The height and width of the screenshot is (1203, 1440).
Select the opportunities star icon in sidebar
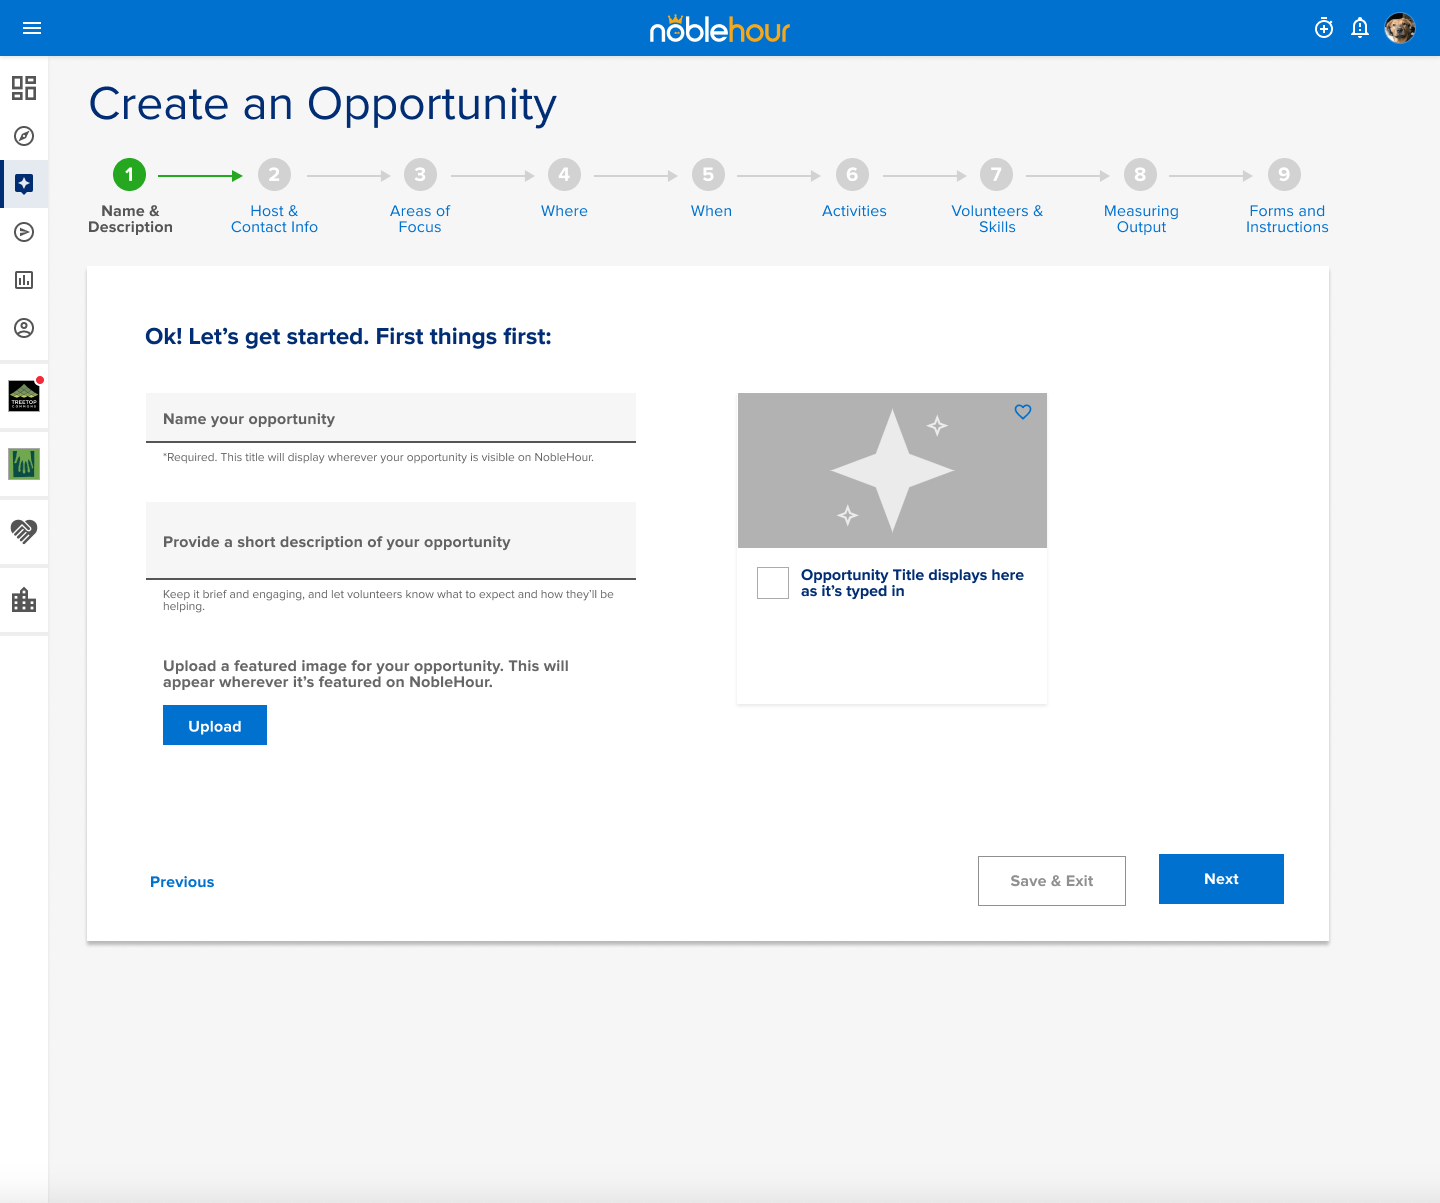(x=24, y=184)
